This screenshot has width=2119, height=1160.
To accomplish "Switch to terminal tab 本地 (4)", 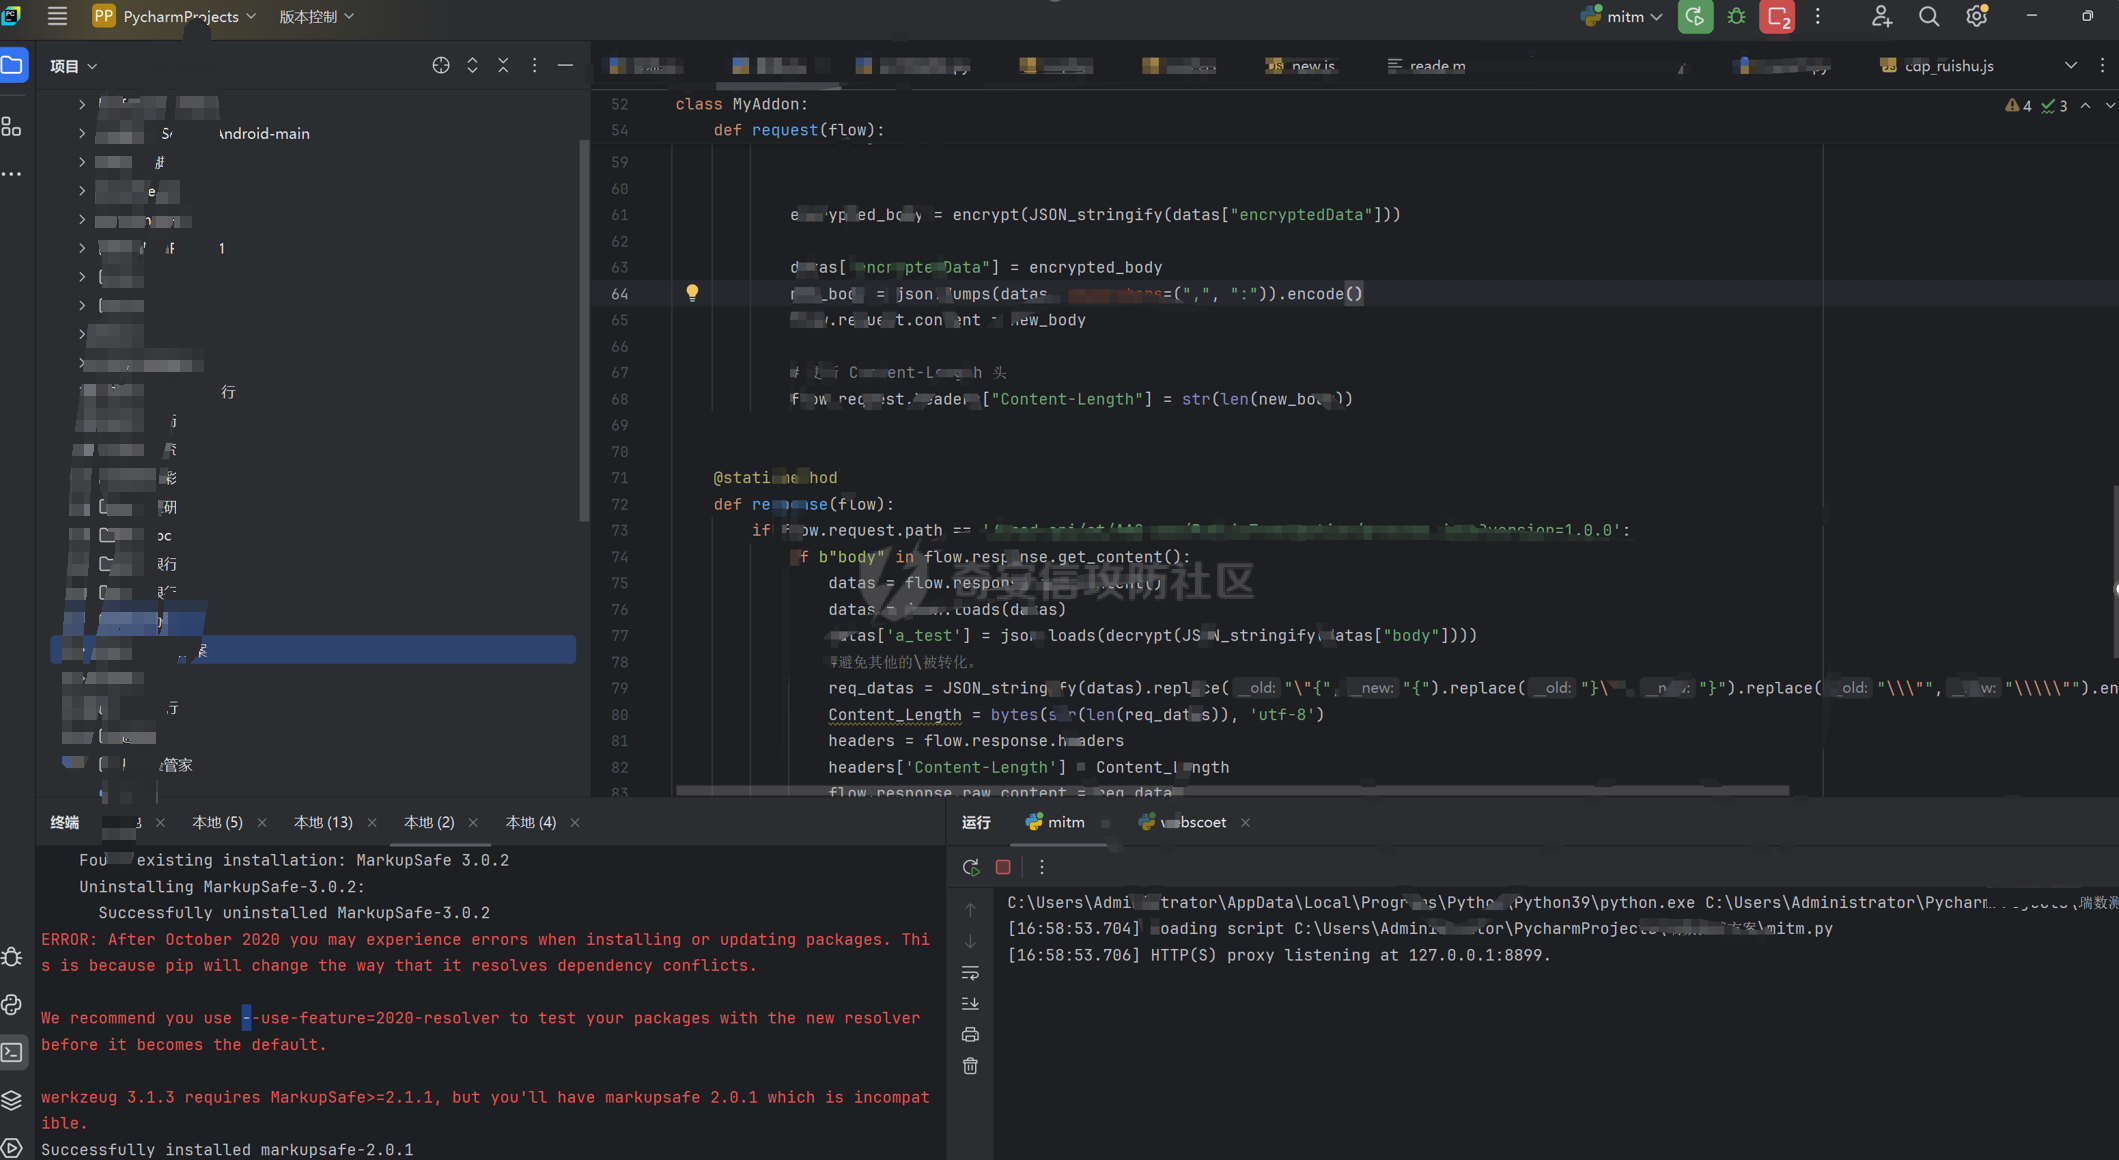I will click(531, 822).
